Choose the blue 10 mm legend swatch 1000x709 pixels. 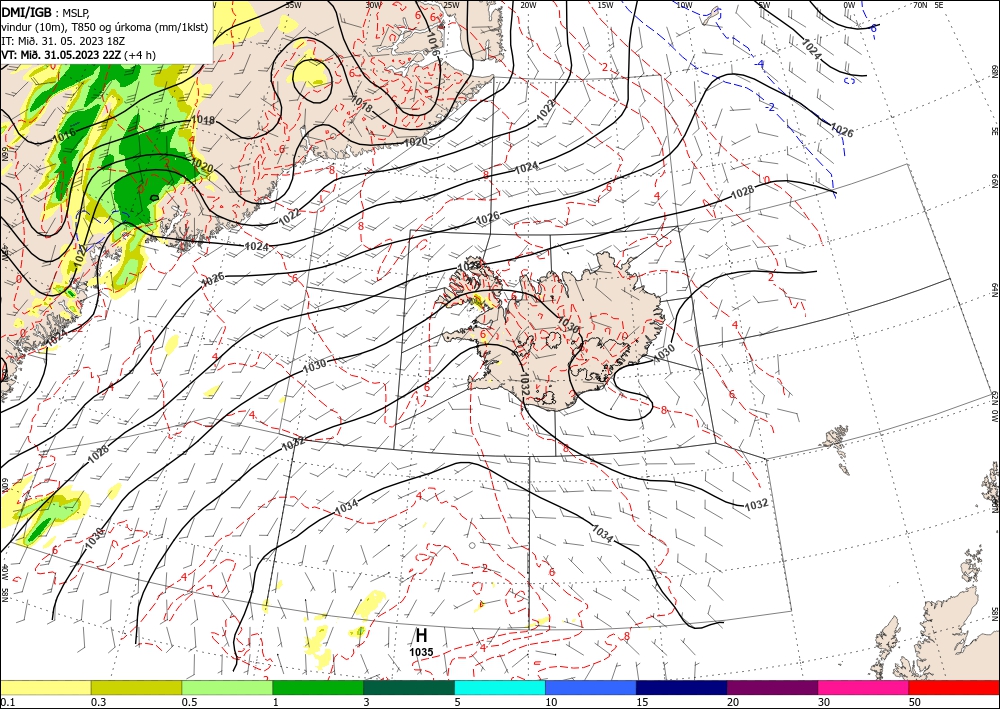591,687
